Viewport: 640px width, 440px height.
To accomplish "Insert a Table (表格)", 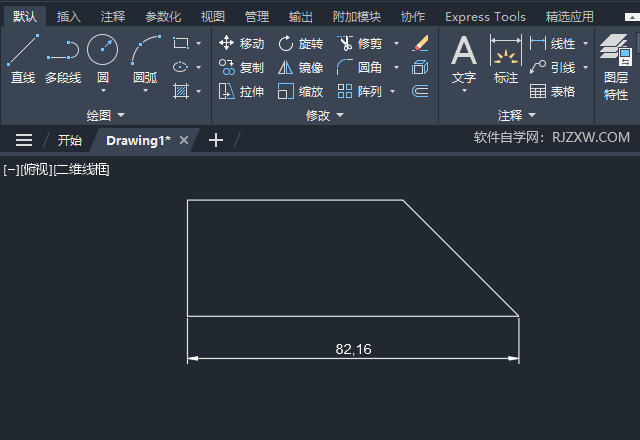I will (552, 91).
